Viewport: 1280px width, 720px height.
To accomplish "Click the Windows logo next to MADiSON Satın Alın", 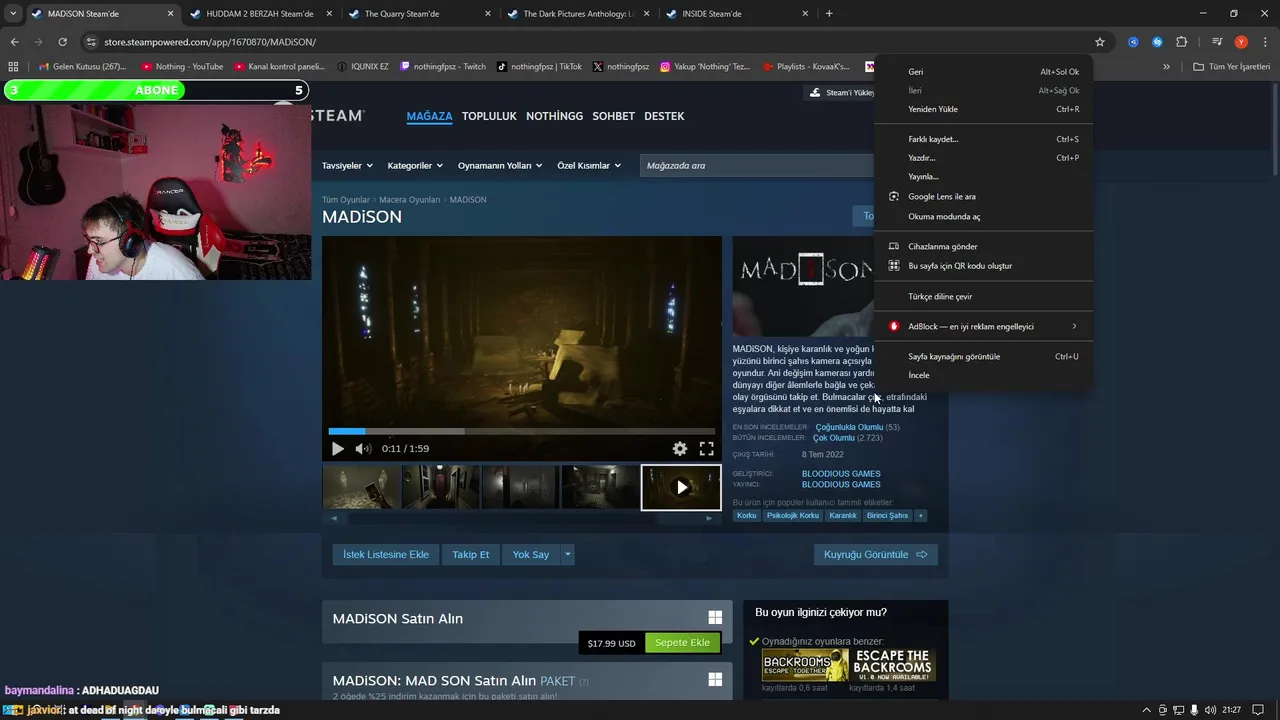I will coord(715,618).
